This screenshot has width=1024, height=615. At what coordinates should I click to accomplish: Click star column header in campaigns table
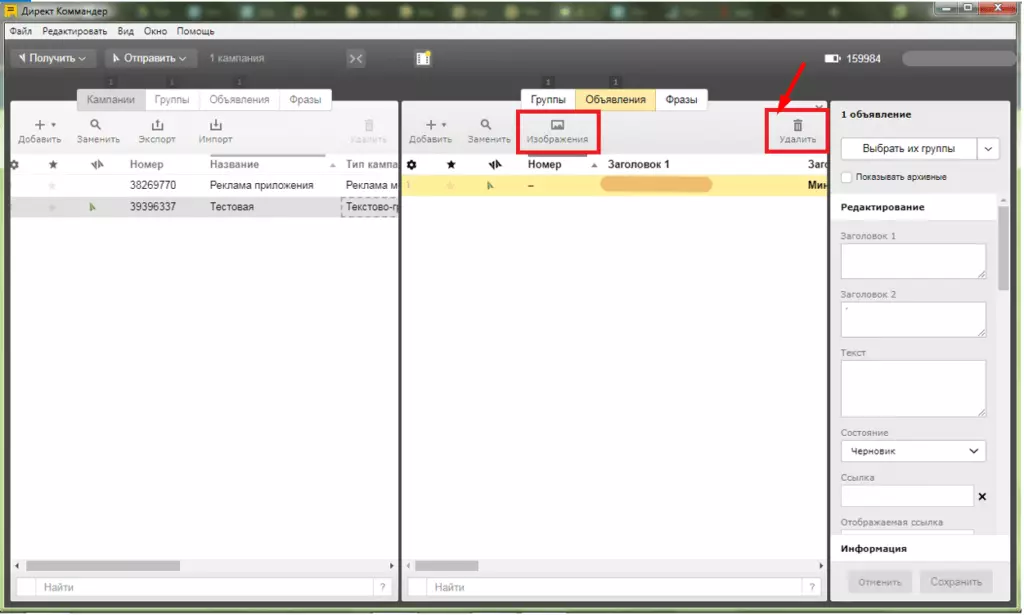53,165
